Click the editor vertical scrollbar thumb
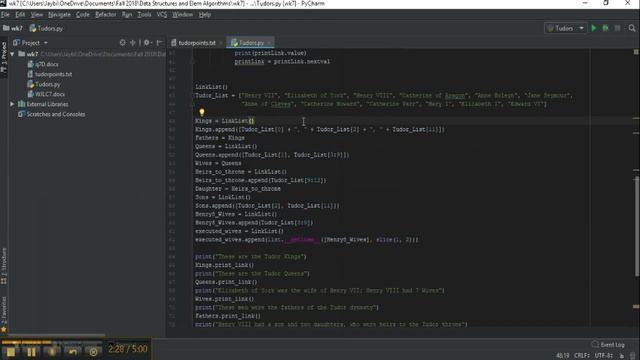The image size is (640, 360). click(636, 226)
